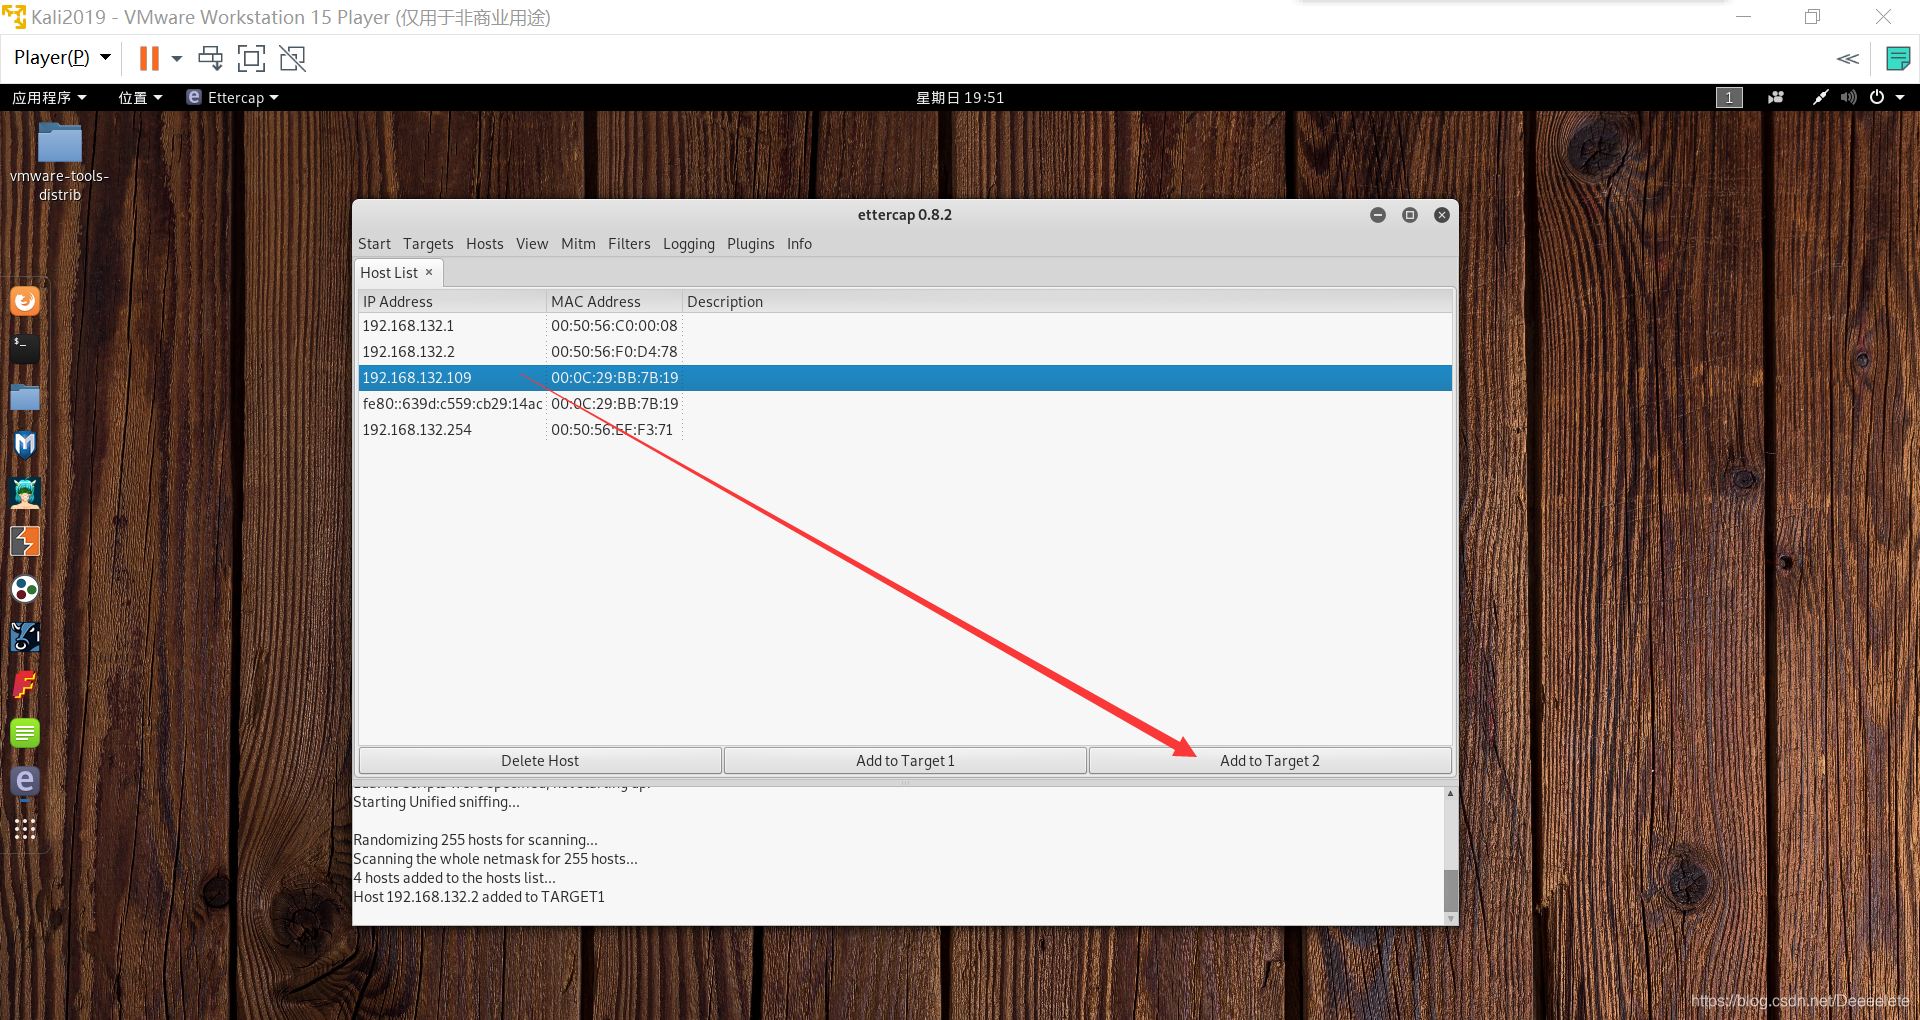Open the Ettercap app menu in top bar
This screenshot has width=1920, height=1020.
point(233,97)
